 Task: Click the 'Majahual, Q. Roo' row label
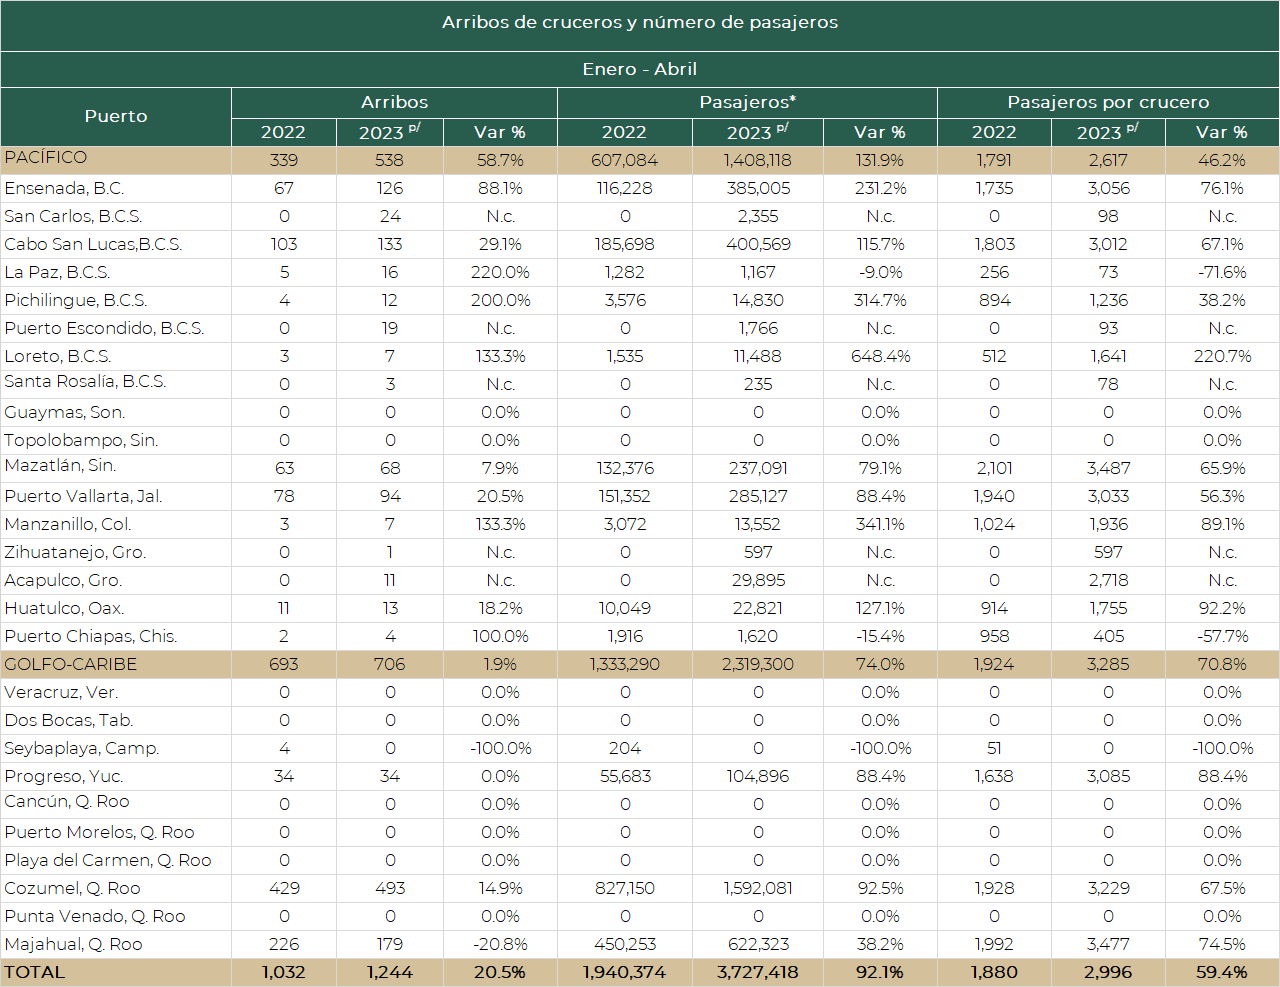tap(73, 944)
